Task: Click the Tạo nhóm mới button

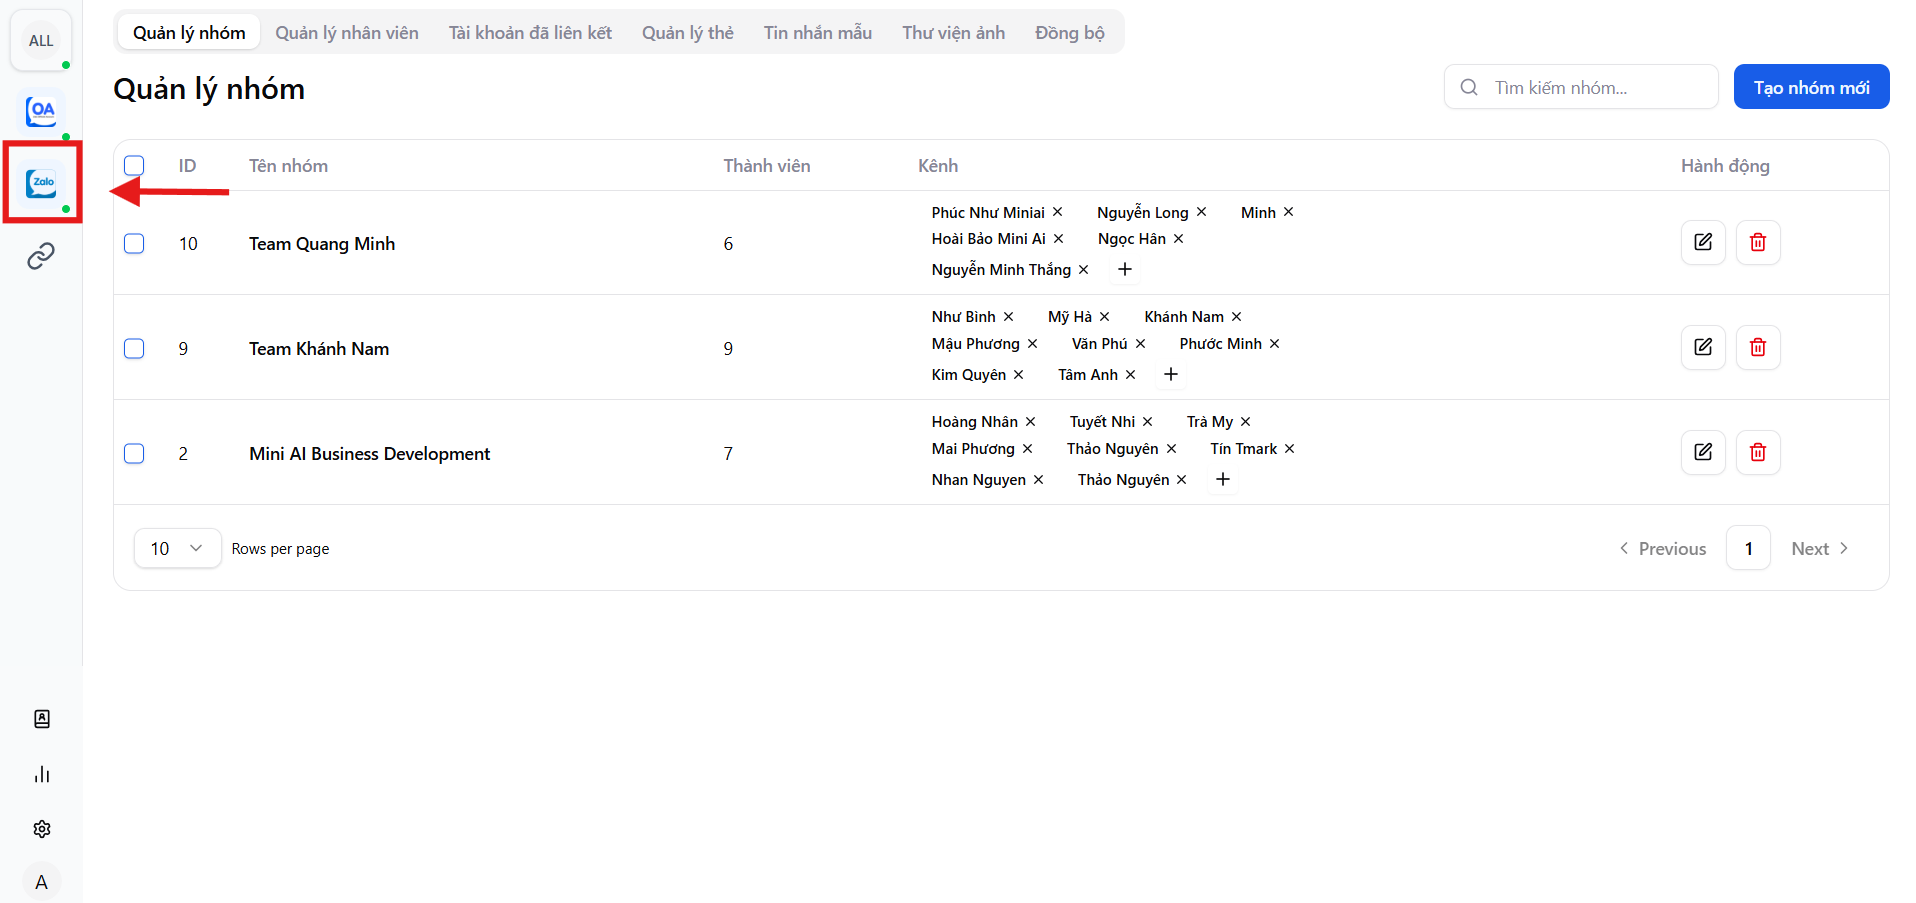Action: (x=1810, y=87)
